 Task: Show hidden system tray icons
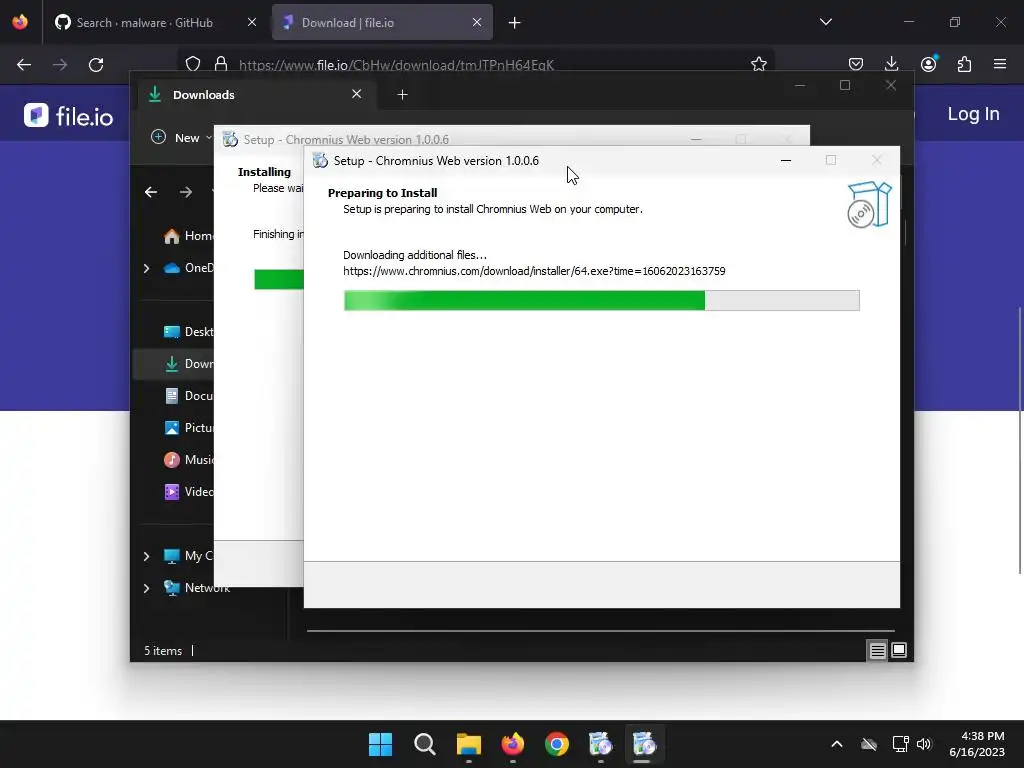coord(837,744)
